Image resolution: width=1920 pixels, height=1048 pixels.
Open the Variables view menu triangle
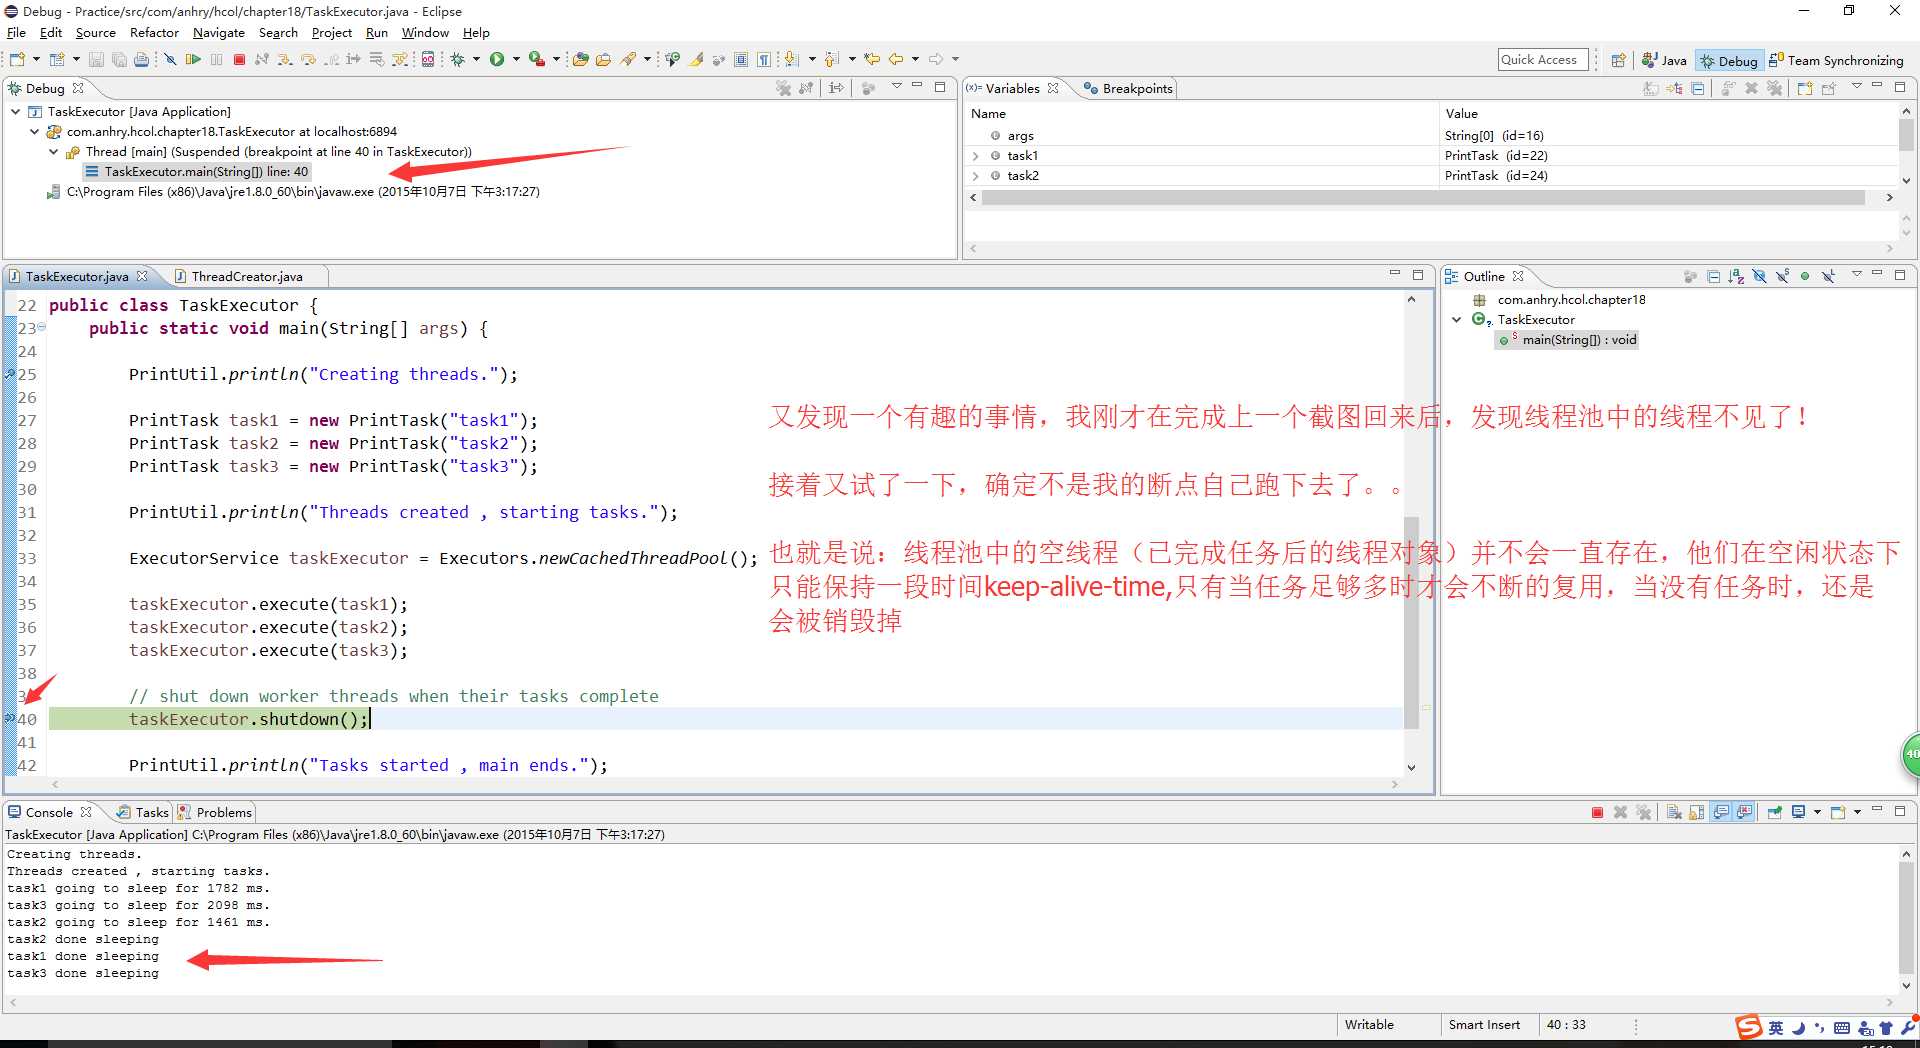point(1857,86)
